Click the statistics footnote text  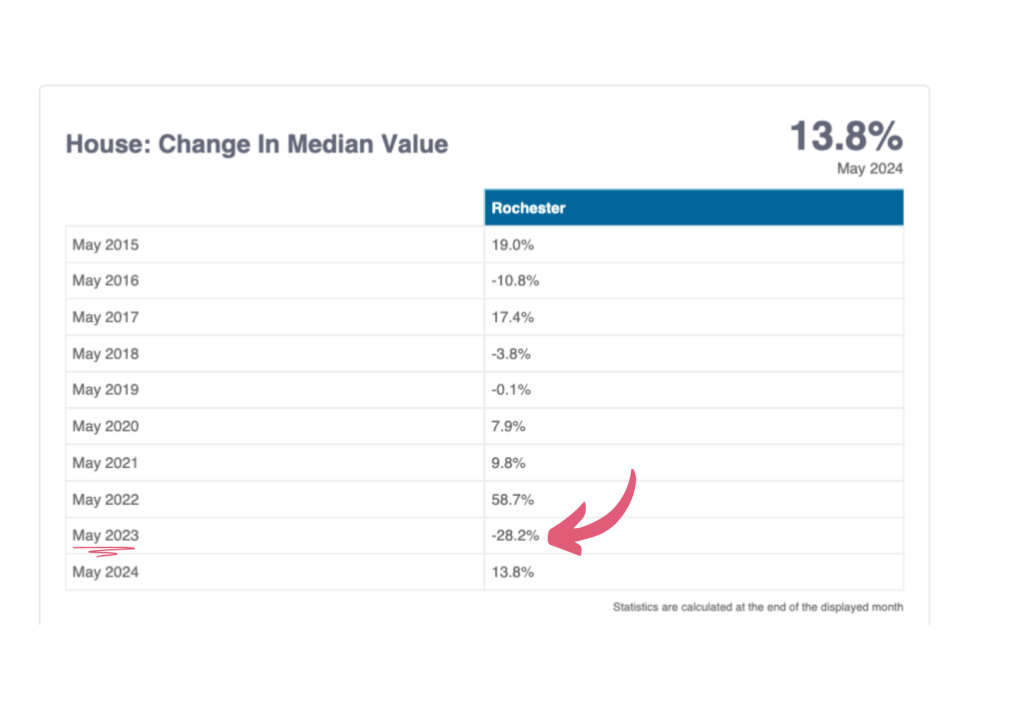tap(758, 607)
